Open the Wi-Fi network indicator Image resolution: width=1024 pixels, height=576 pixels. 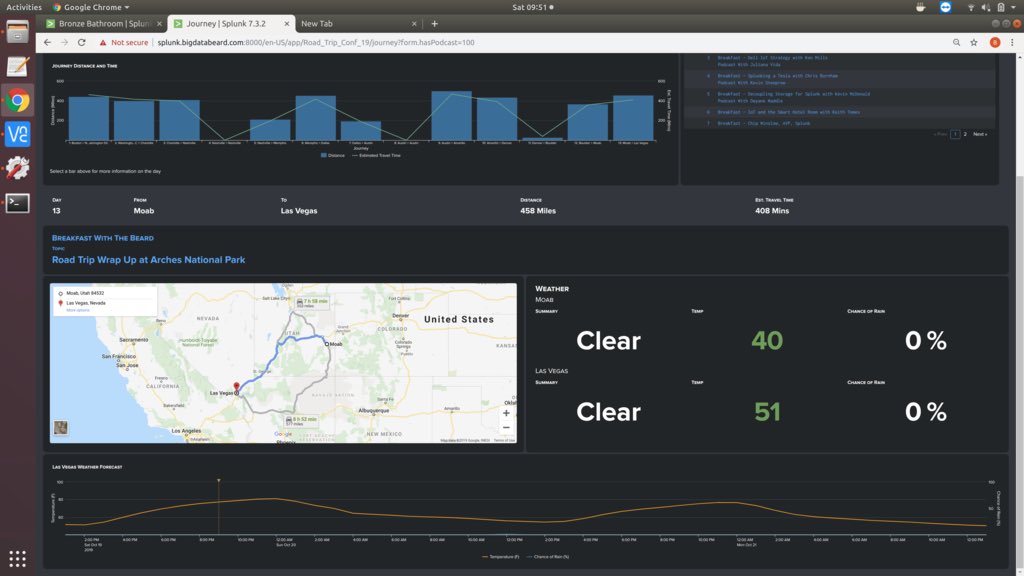[x=971, y=7]
